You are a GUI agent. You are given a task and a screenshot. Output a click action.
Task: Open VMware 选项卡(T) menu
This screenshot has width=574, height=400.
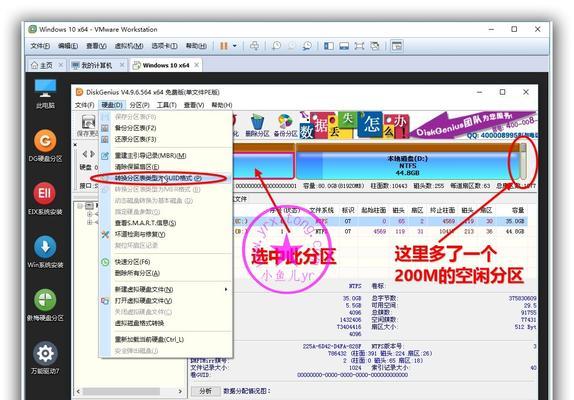tap(165, 46)
